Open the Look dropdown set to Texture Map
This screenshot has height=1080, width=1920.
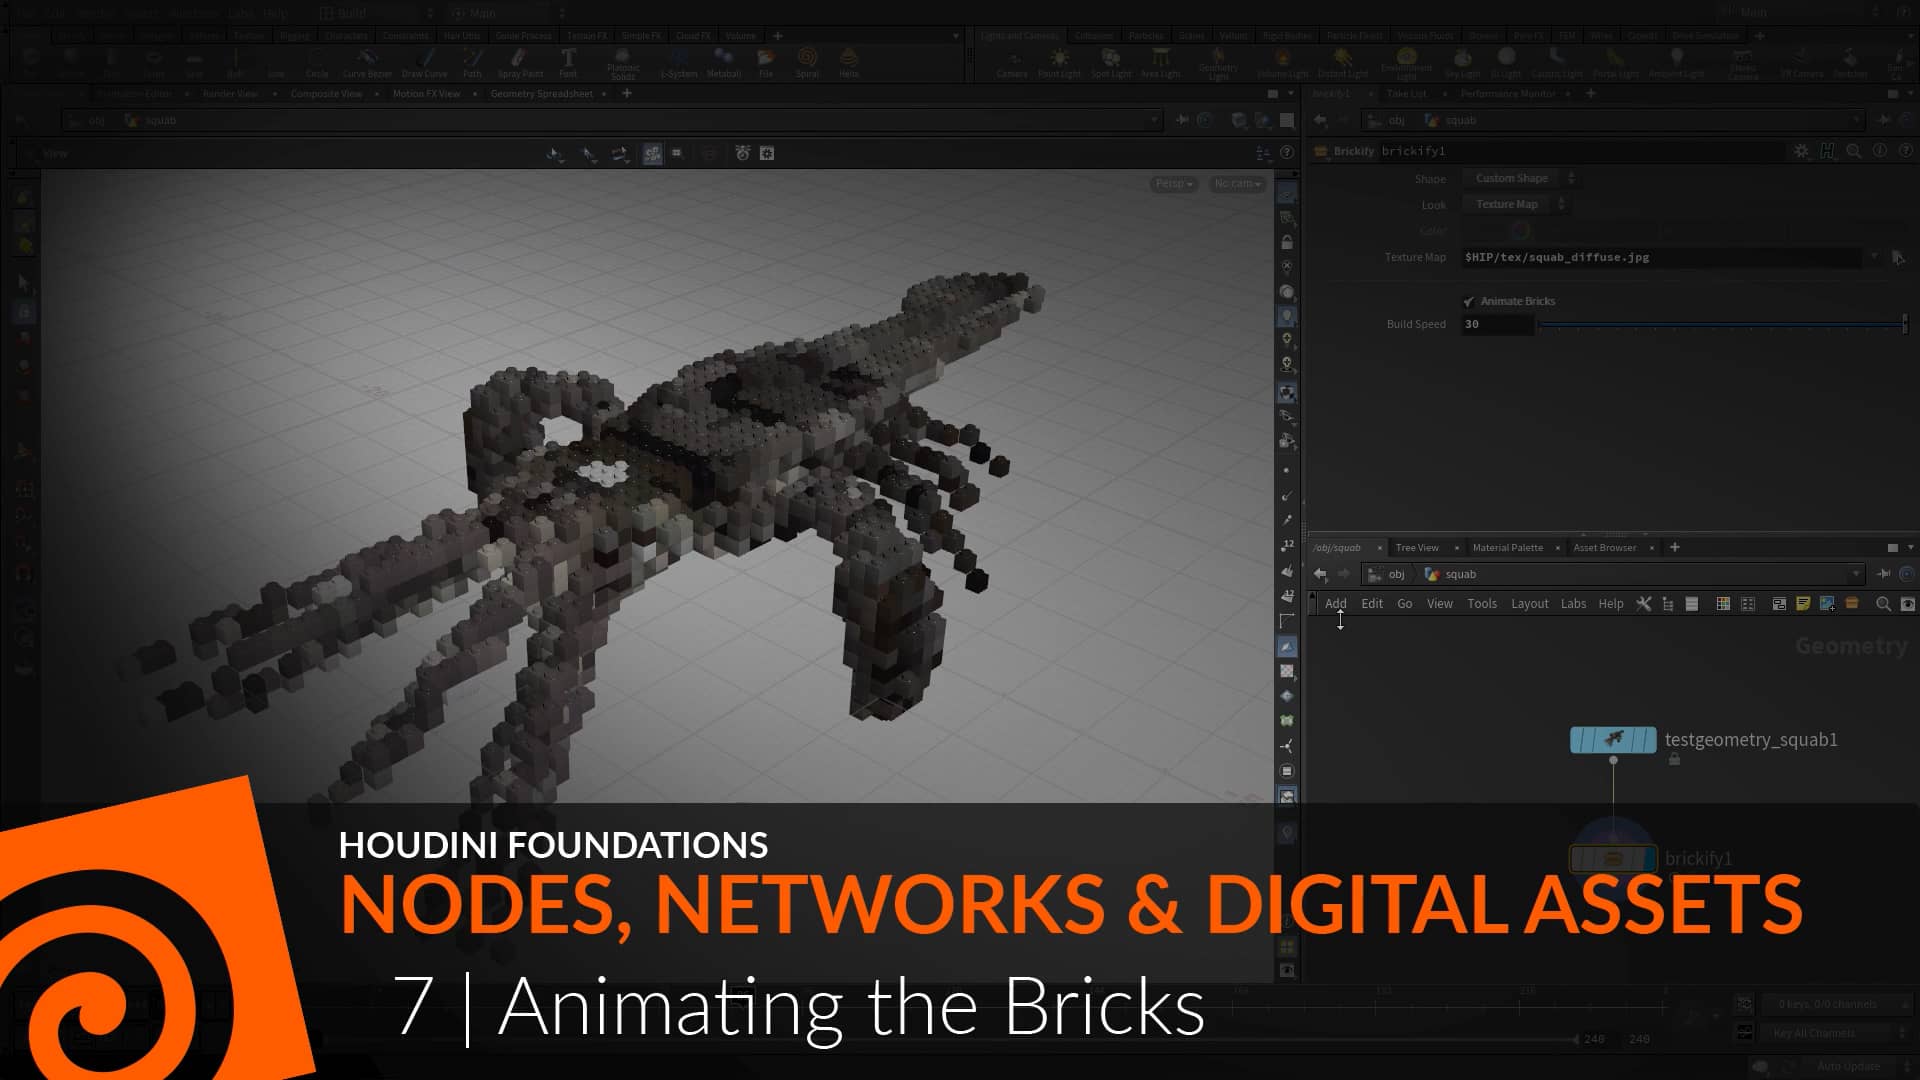1513,204
